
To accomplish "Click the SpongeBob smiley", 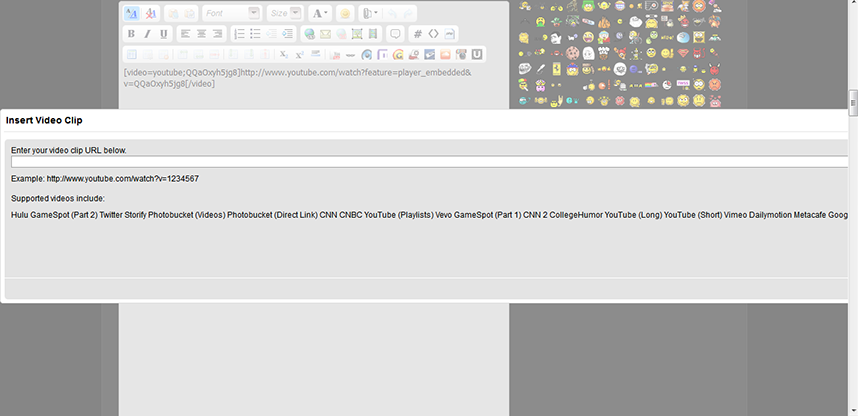I will tap(699, 37).
